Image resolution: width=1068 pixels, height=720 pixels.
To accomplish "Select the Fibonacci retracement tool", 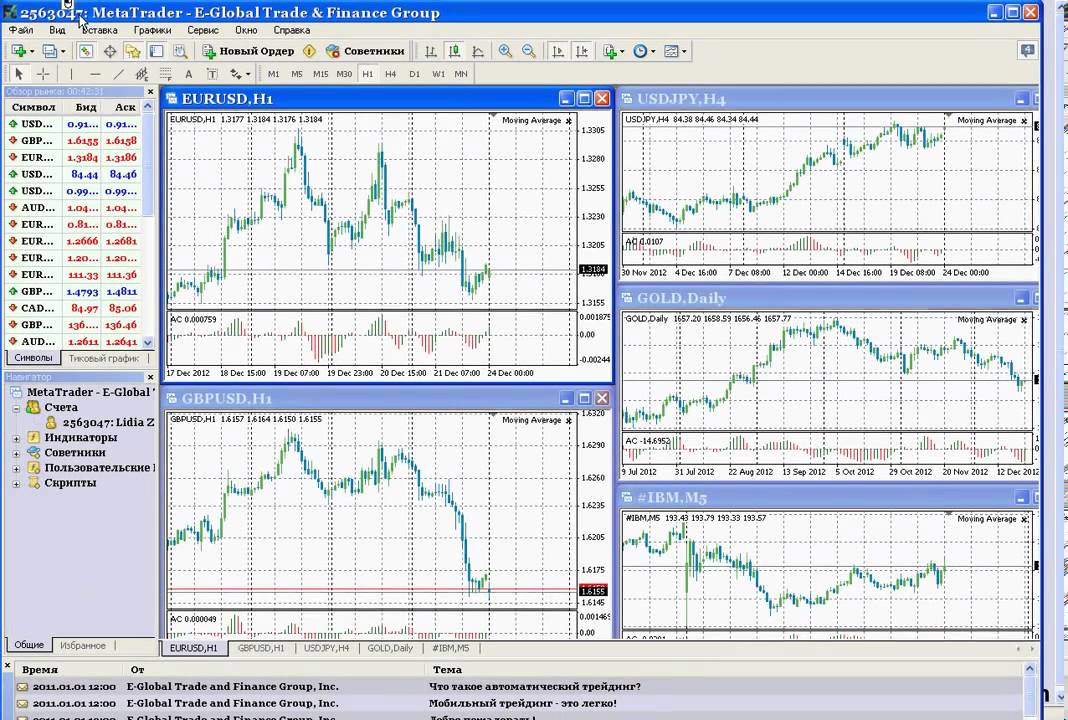I will [165, 74].
